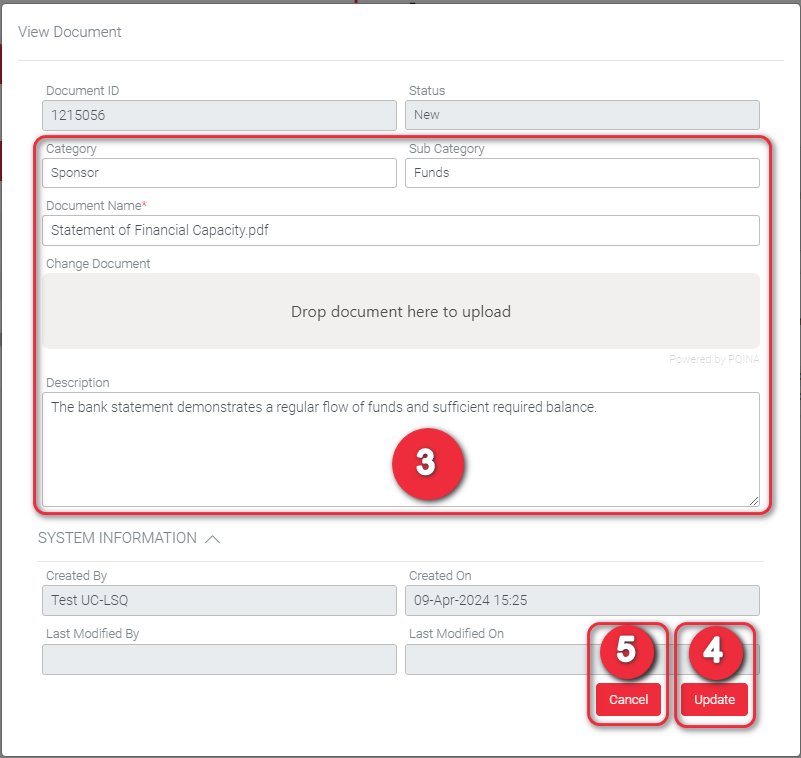Click the red number 3 callout badge
Image resolution: width=801 pixels, height=758 pixels.
coord(426,463)
